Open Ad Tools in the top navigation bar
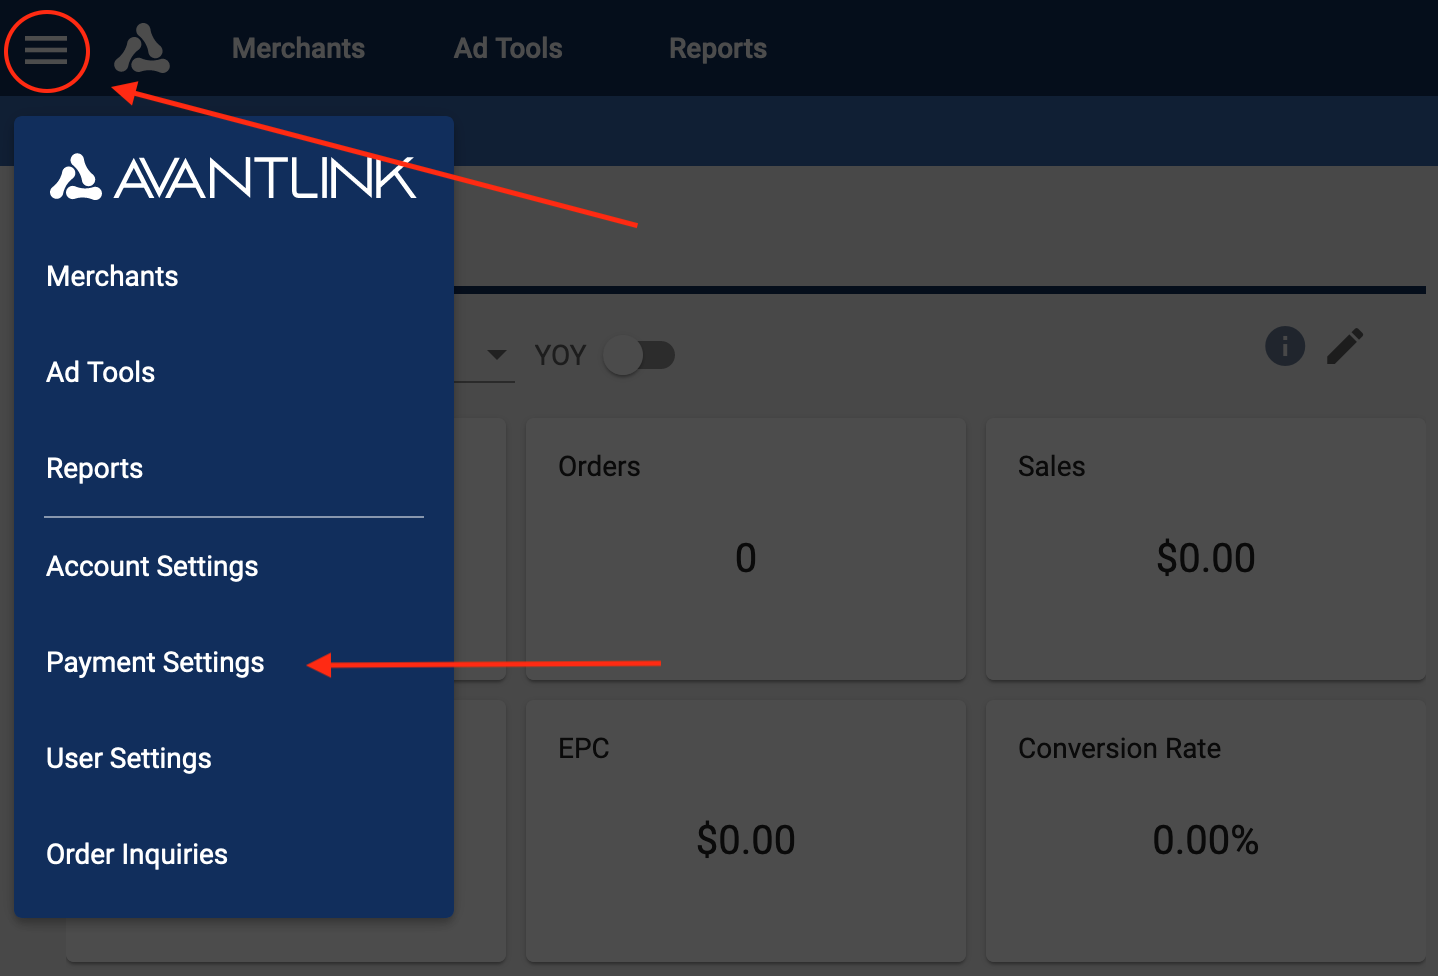This screenshot has height=976, width=1438. click(508, 48)
